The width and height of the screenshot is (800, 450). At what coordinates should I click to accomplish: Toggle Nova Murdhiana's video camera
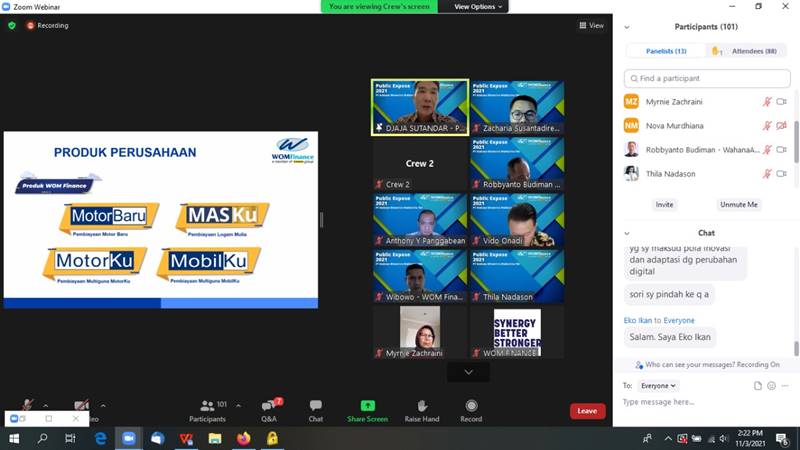[782, 125]
